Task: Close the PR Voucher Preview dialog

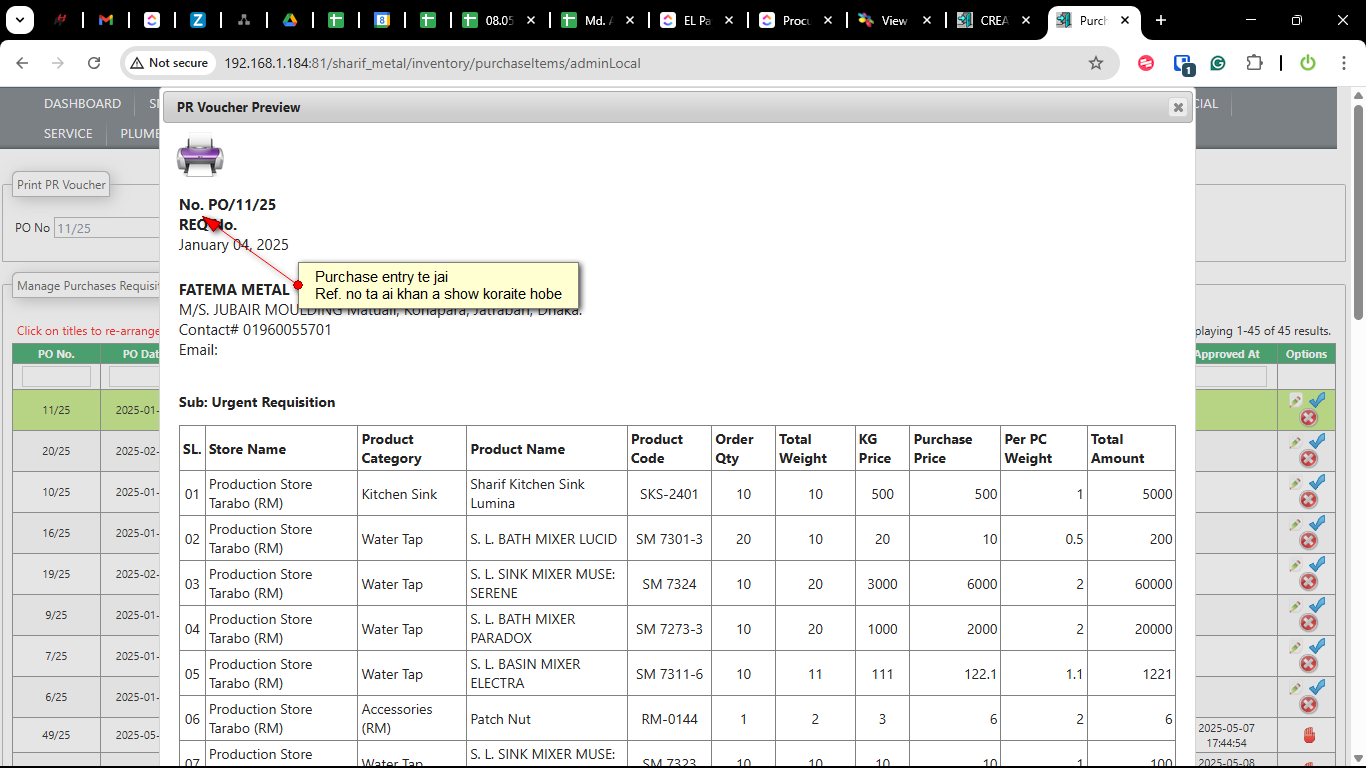Action: 1178,107
